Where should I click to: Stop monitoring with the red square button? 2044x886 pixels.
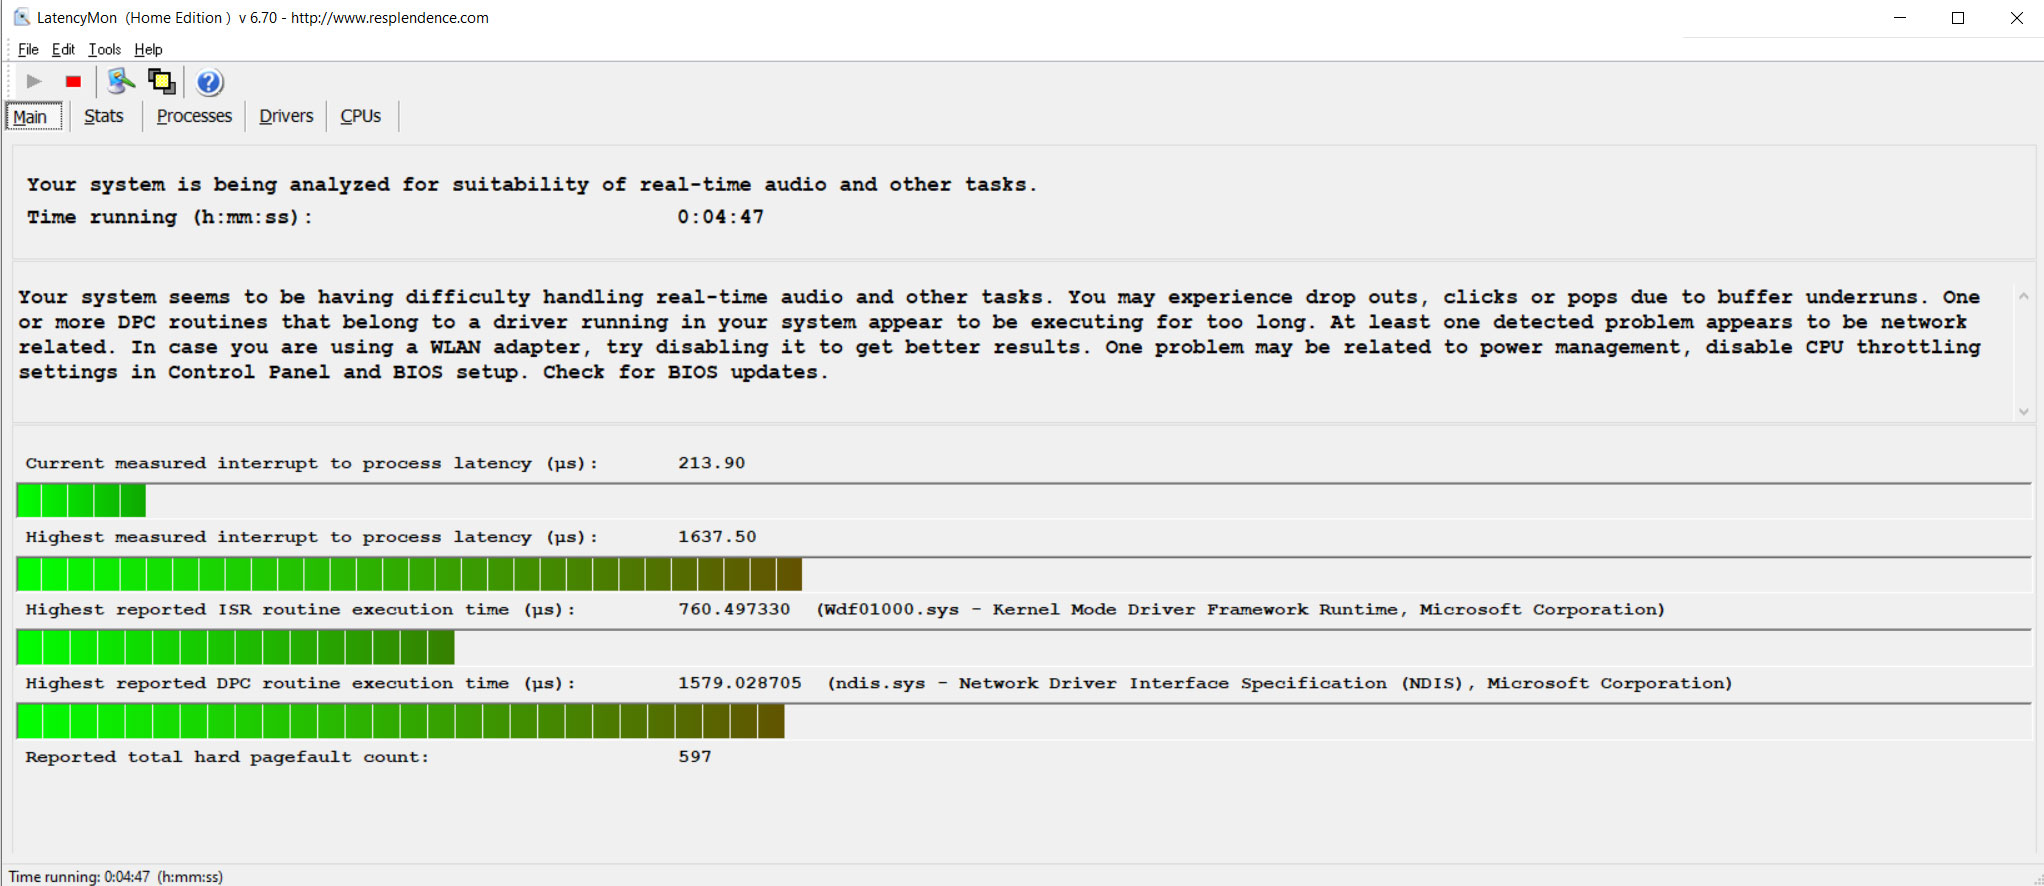(x=73, y=82)
